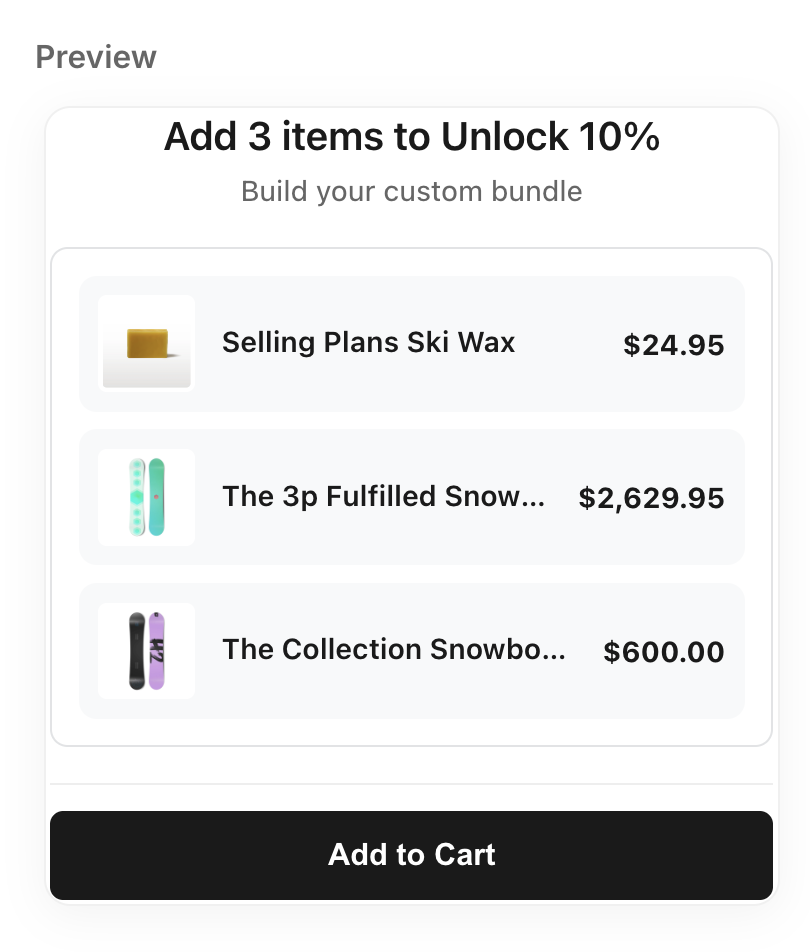
Task: Click the Preview section label
Action: 96,57
